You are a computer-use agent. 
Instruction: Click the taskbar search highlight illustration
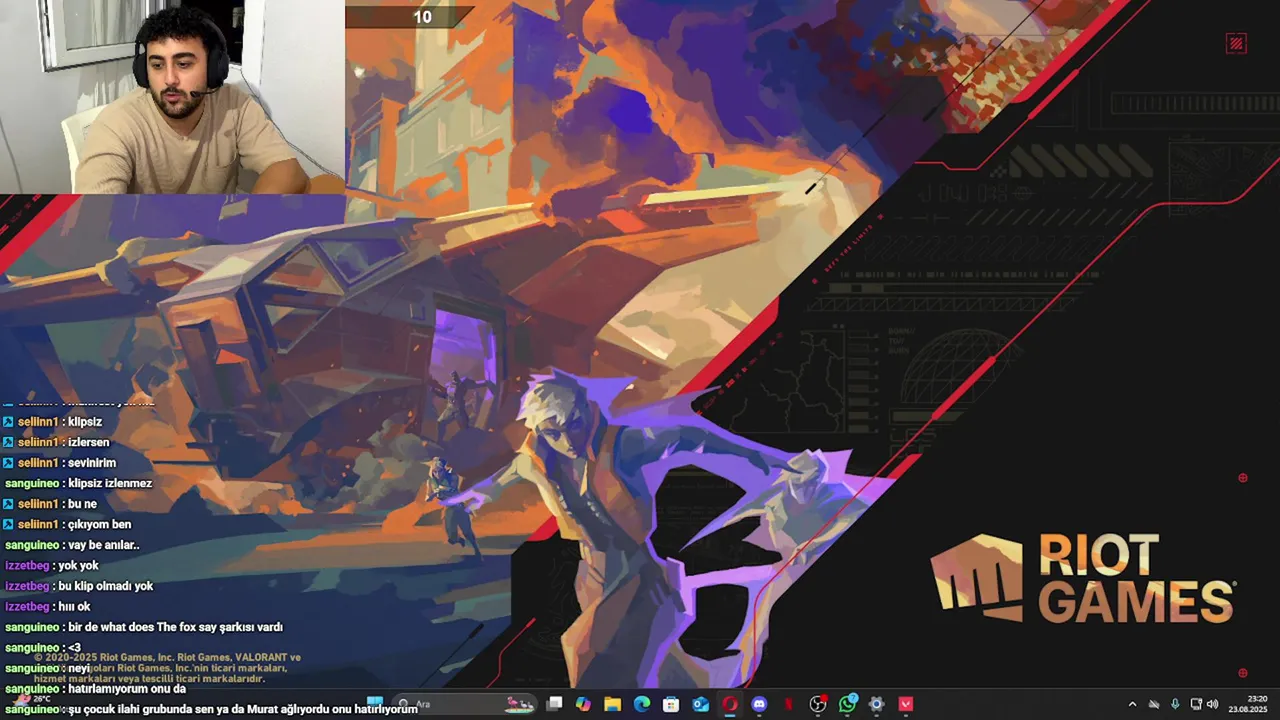pos(520,704)
